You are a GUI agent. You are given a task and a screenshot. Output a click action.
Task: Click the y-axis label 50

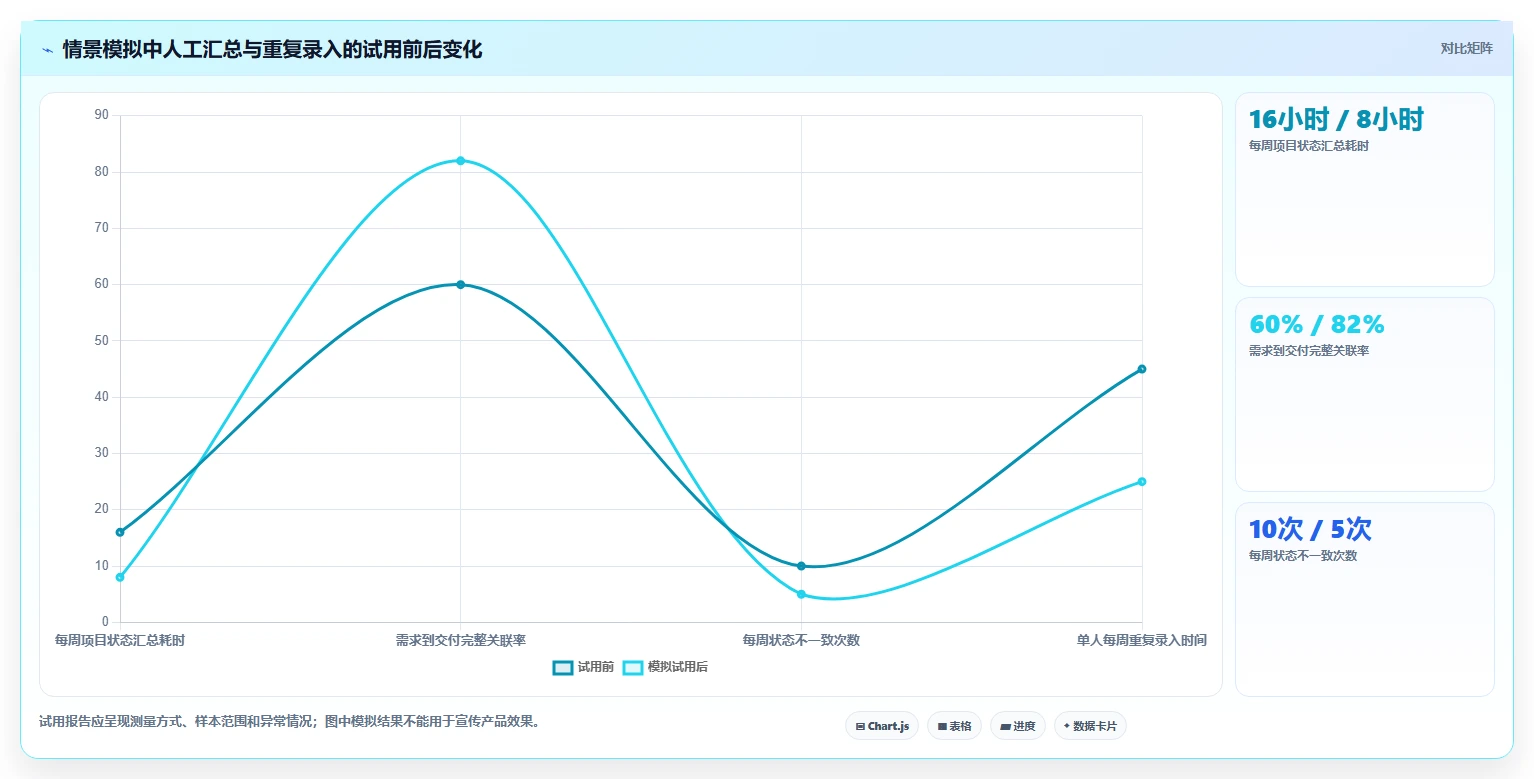point(101,340)
